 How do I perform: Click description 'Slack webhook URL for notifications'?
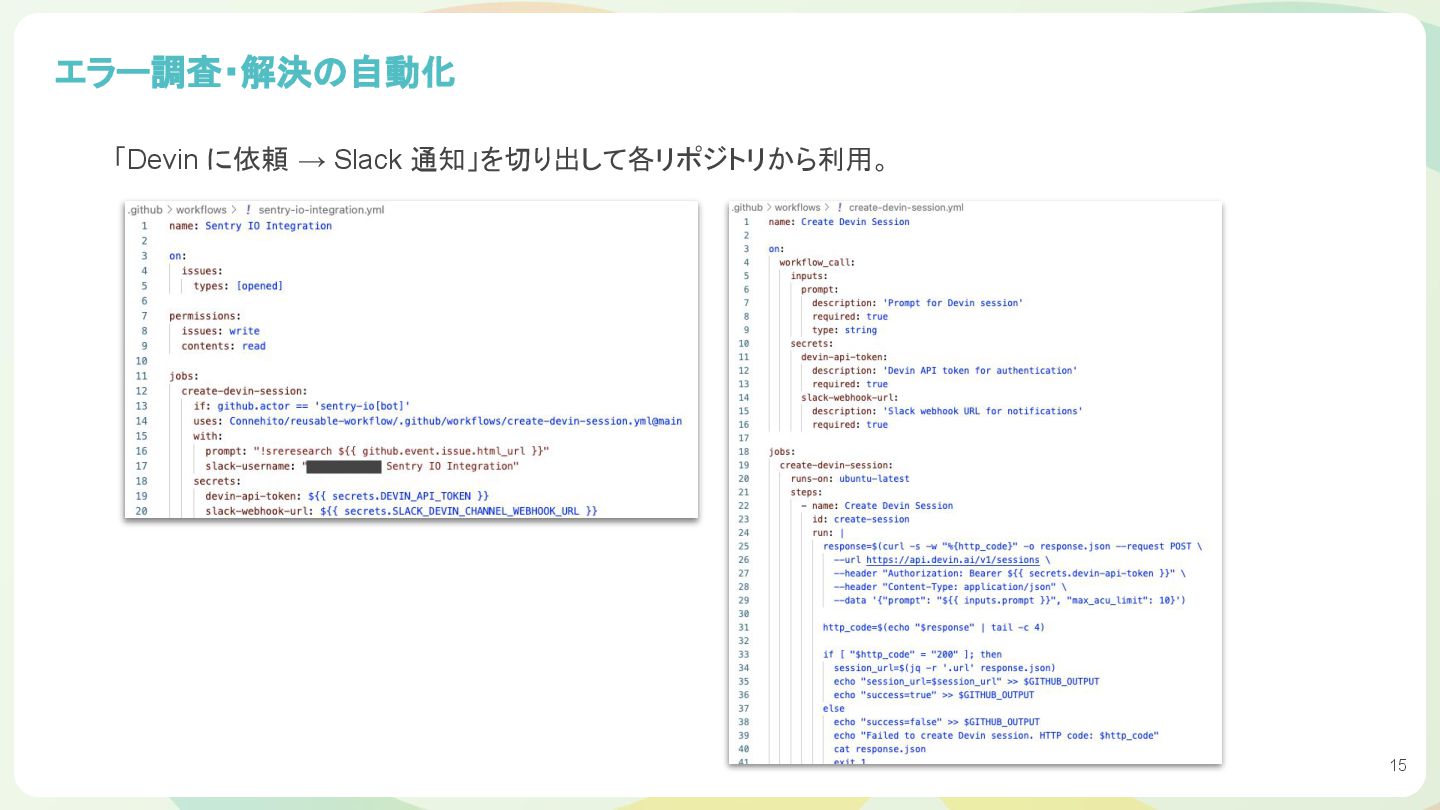[947, 411]
